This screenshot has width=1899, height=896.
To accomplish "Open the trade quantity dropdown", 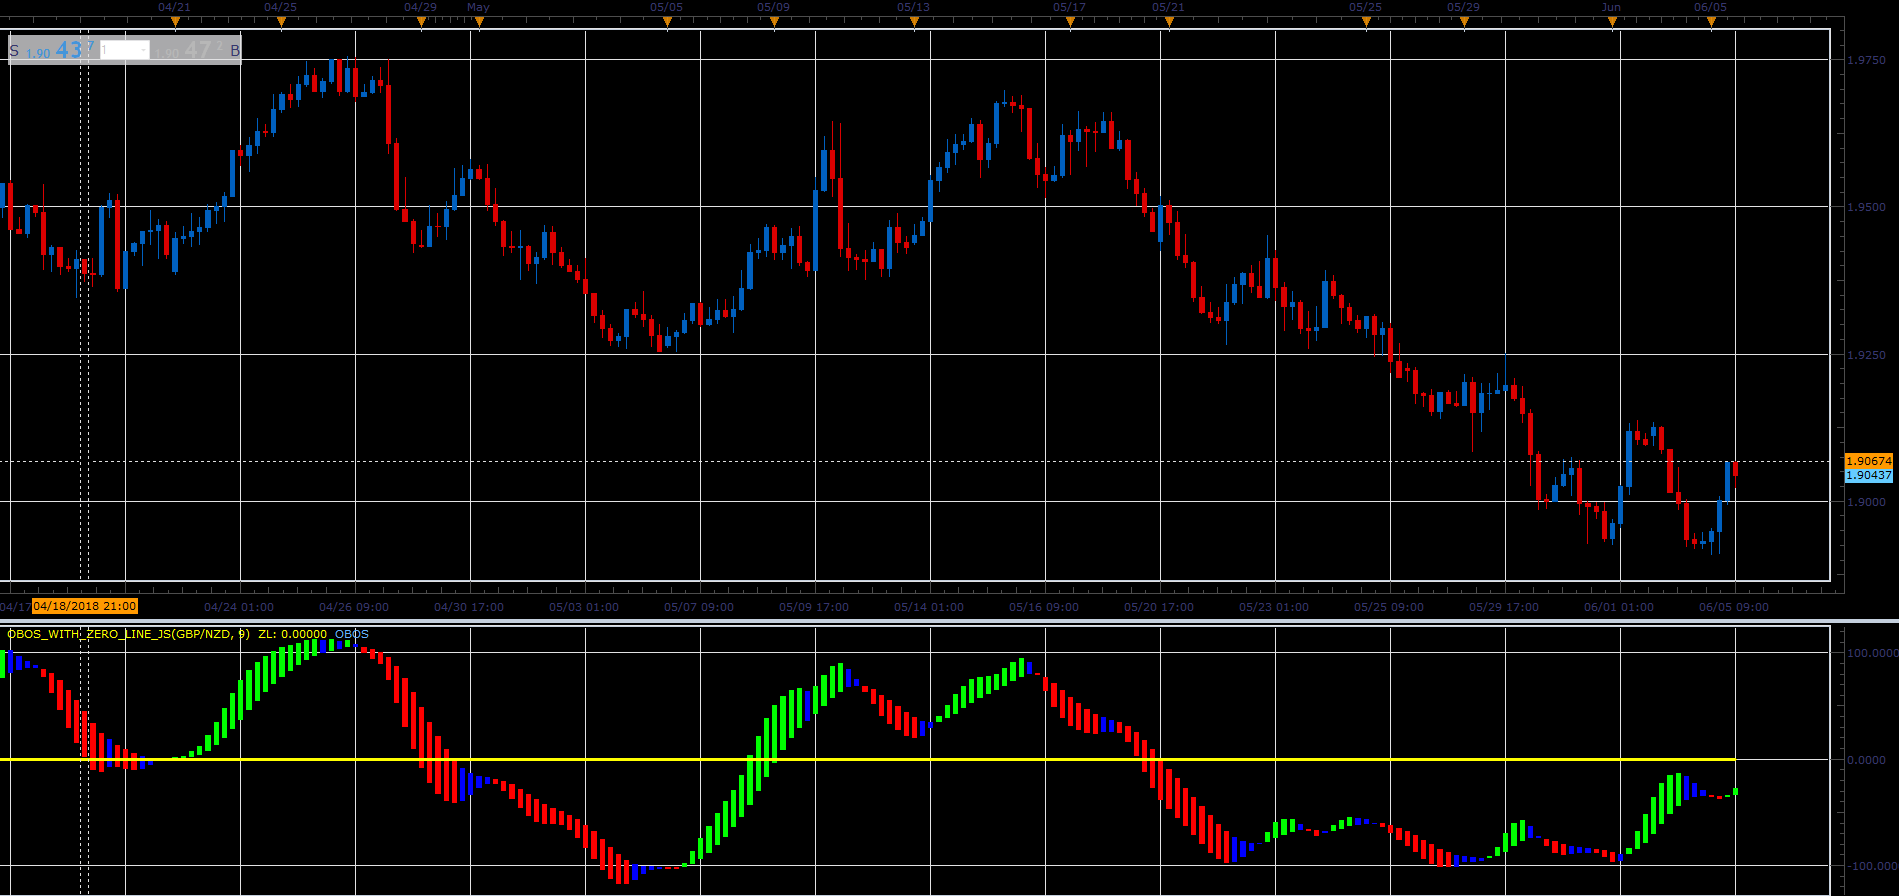I will pos(125,50).
